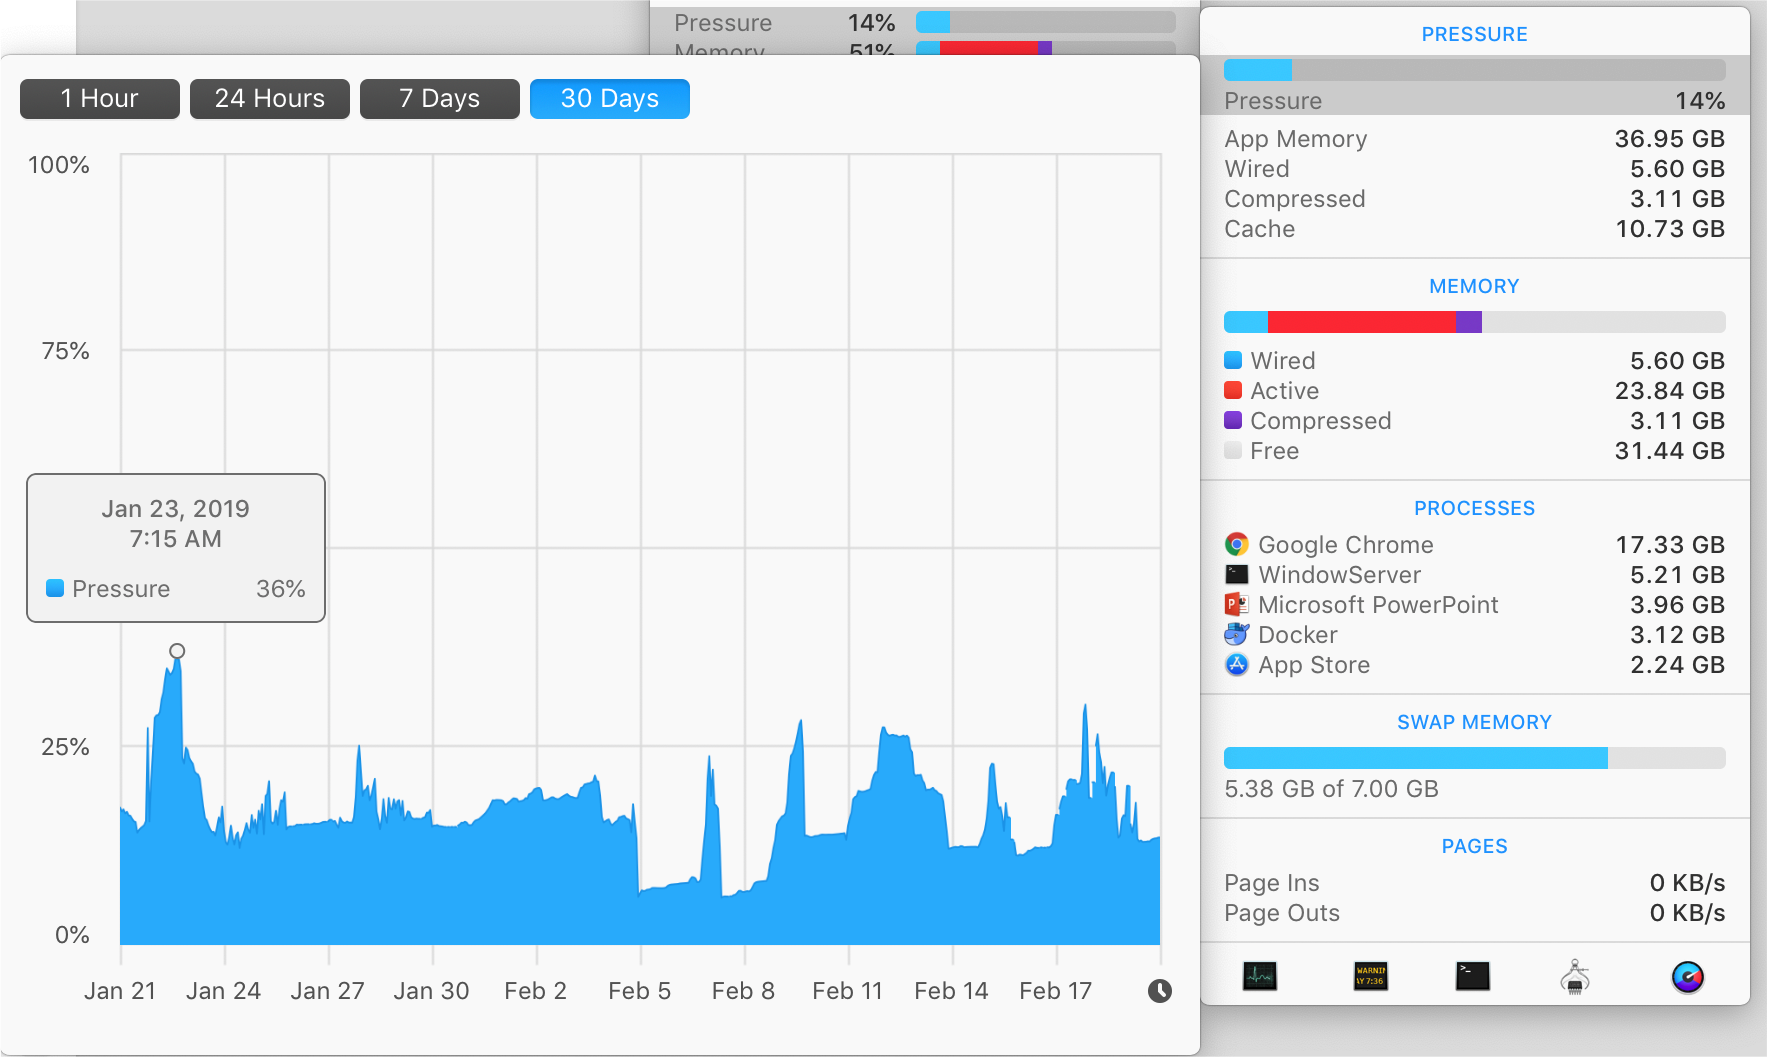
Task: Select the 24 Hours time range
Action: click(x=270, y=99)
